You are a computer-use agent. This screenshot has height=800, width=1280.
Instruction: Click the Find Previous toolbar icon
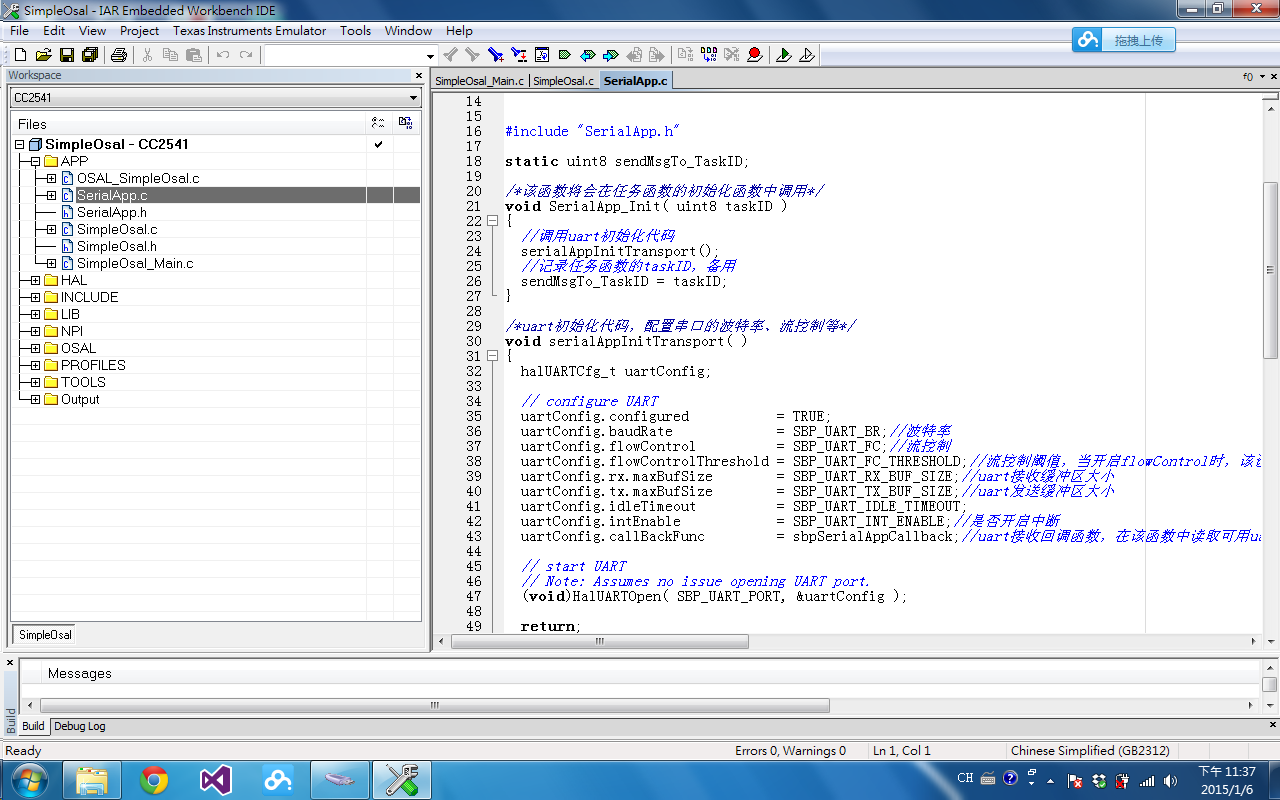pos(450,55)
